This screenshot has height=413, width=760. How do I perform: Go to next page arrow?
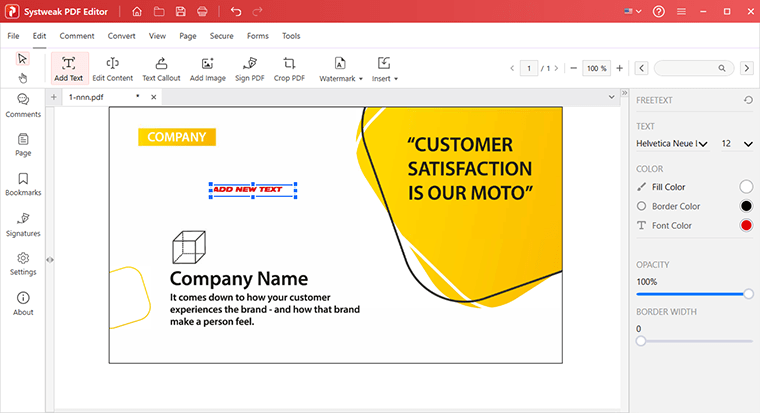(556, 68)
